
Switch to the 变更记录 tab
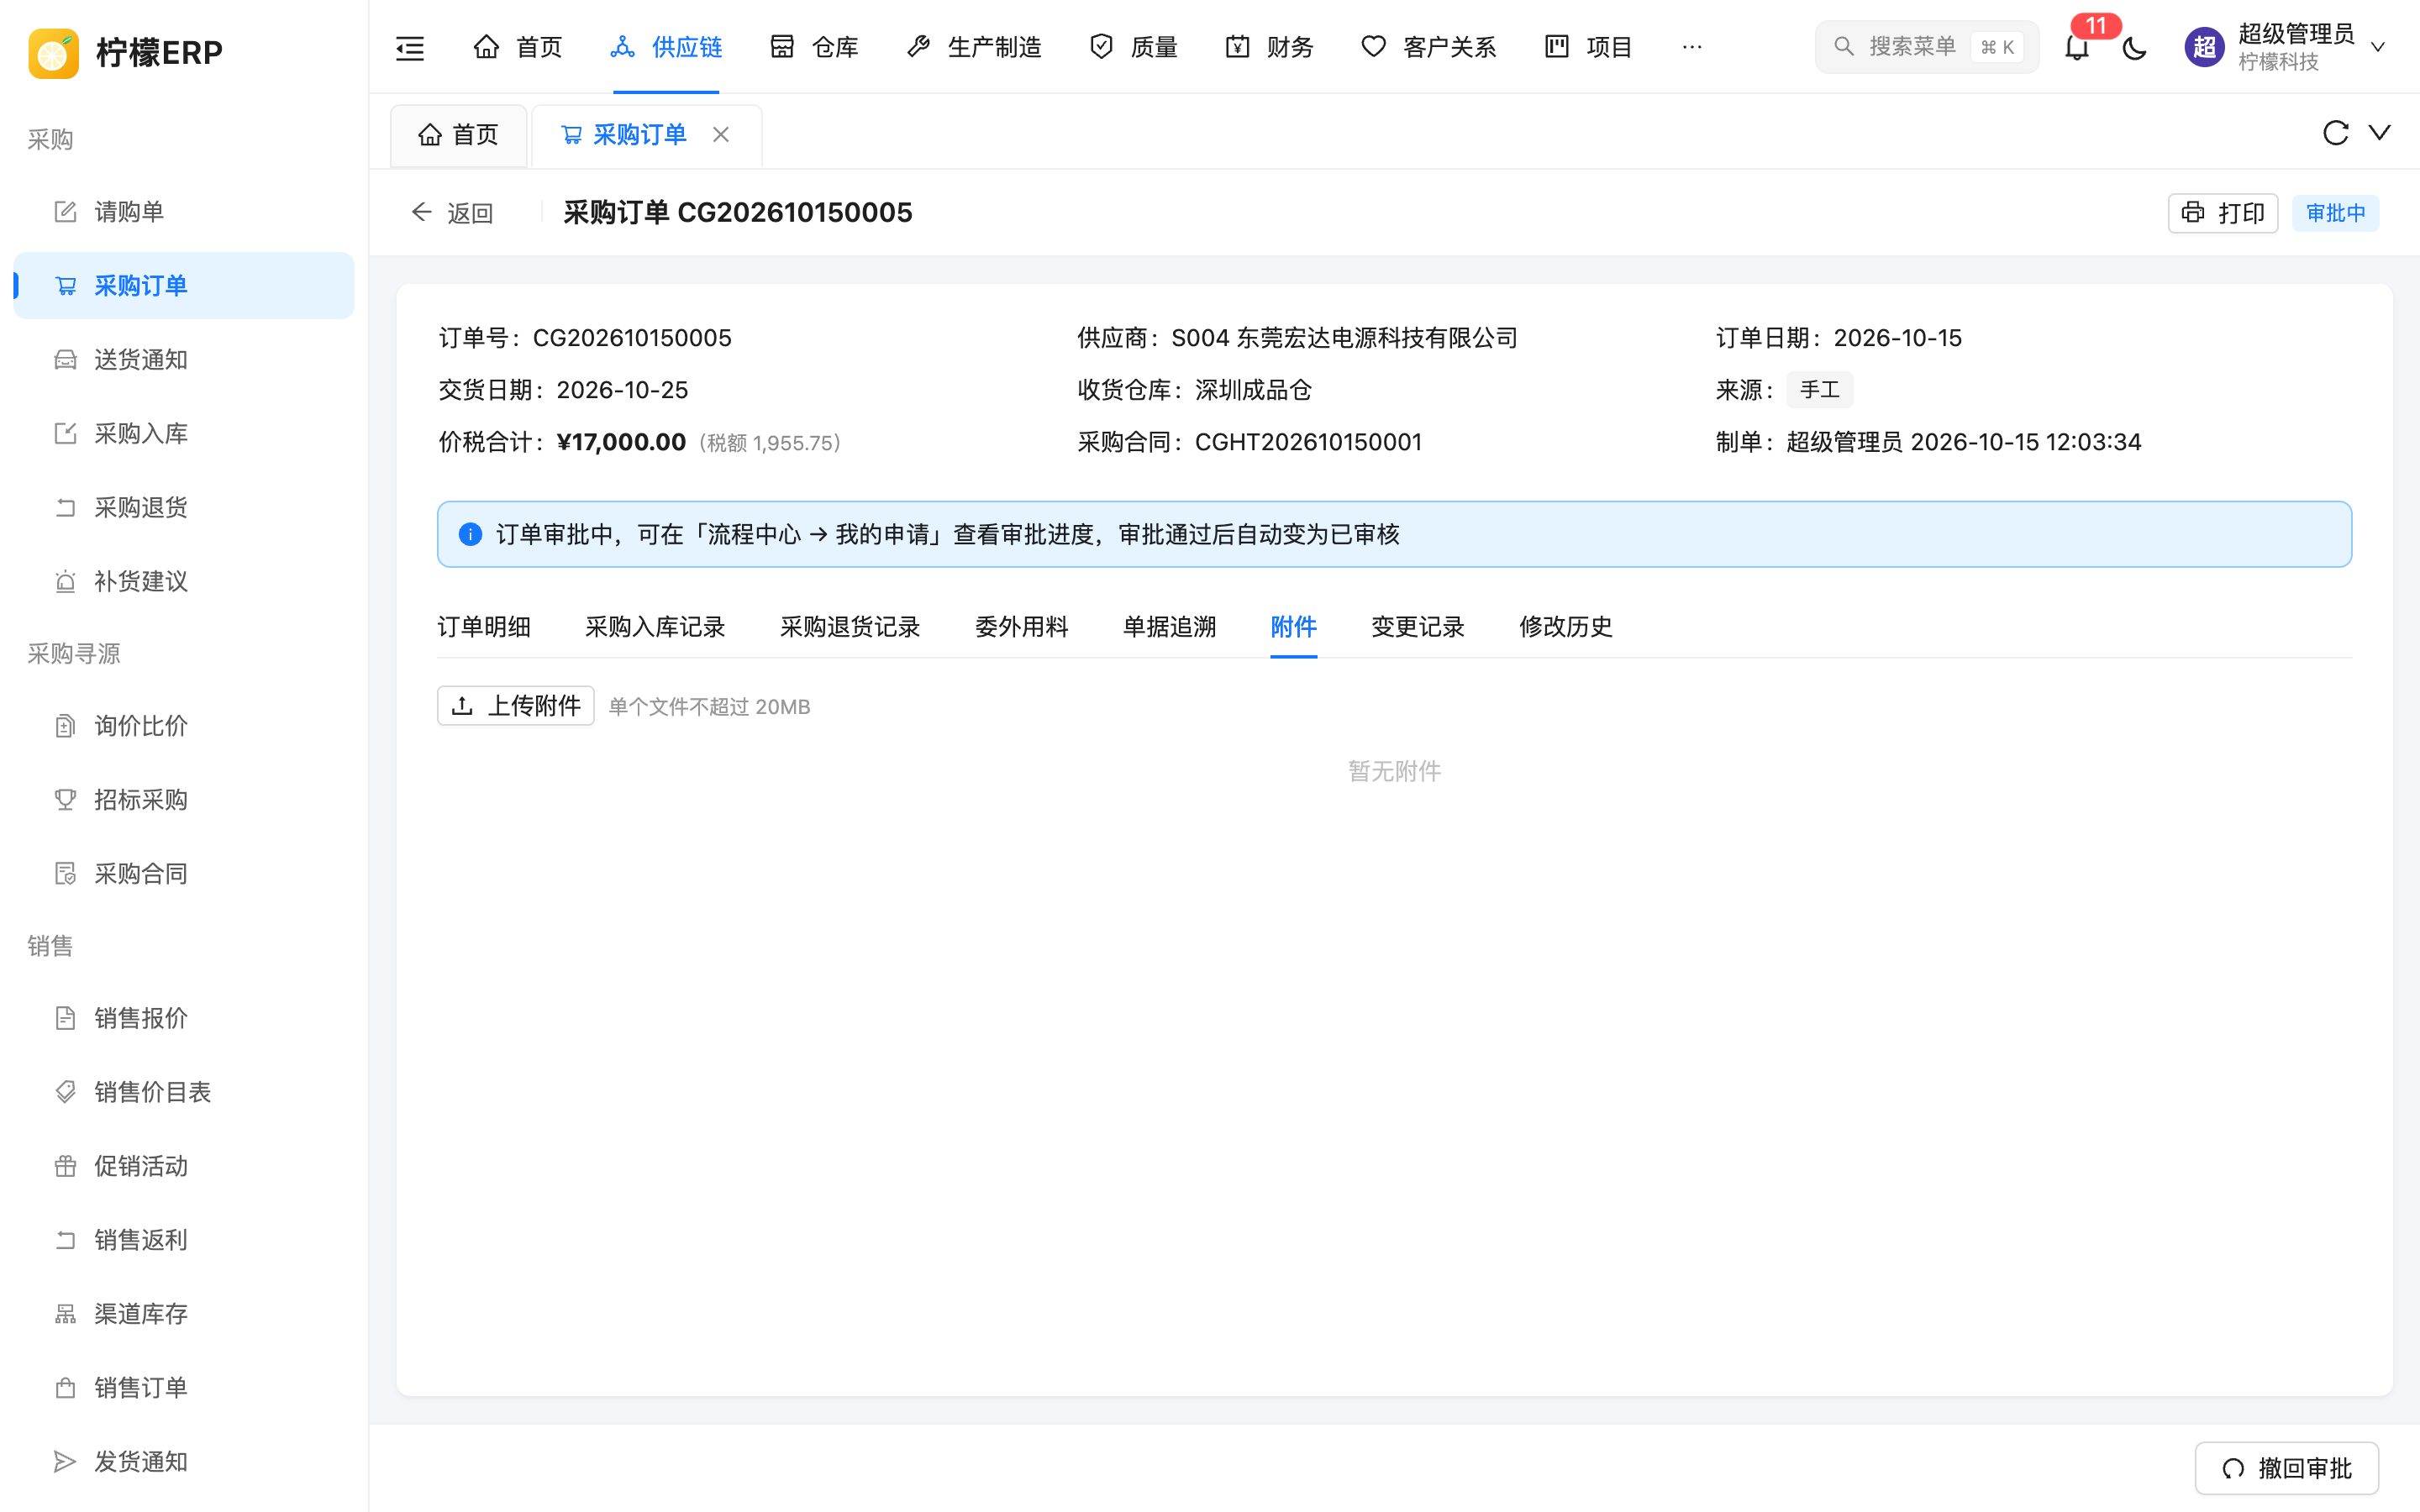(x=1417, y=627)
